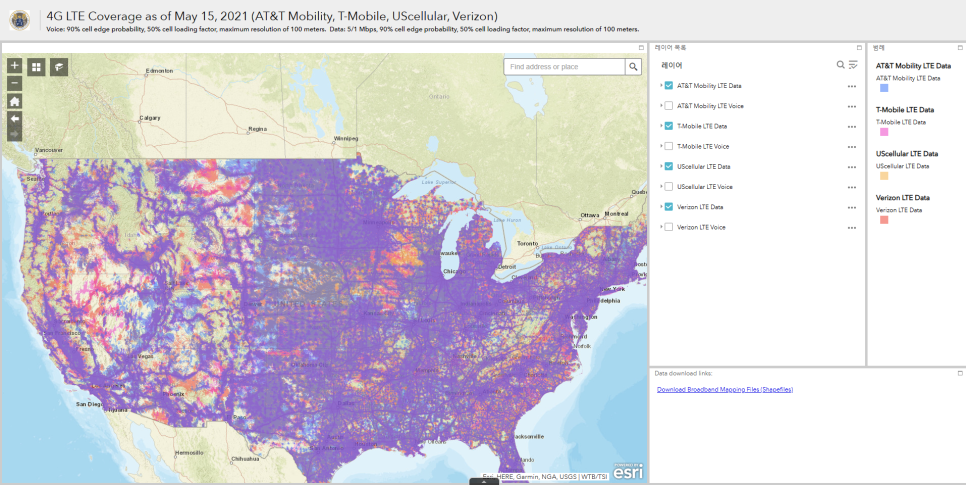Image resolution: width=966 pixels, height=485 pixels.
Task: Maximize the legend panel
Action: (x=960, y=47)
